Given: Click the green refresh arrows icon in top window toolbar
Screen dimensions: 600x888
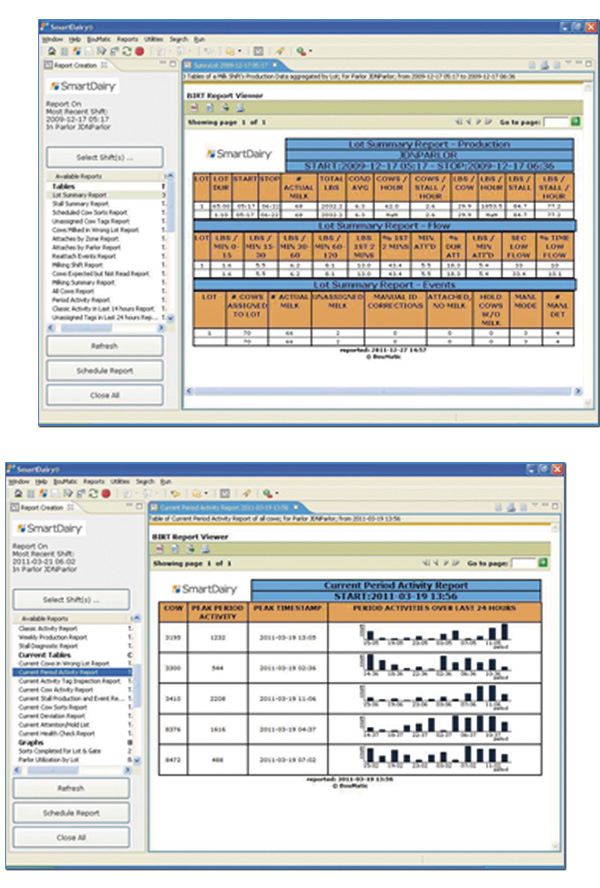Looking at the screenshot, I should [127, 52].
